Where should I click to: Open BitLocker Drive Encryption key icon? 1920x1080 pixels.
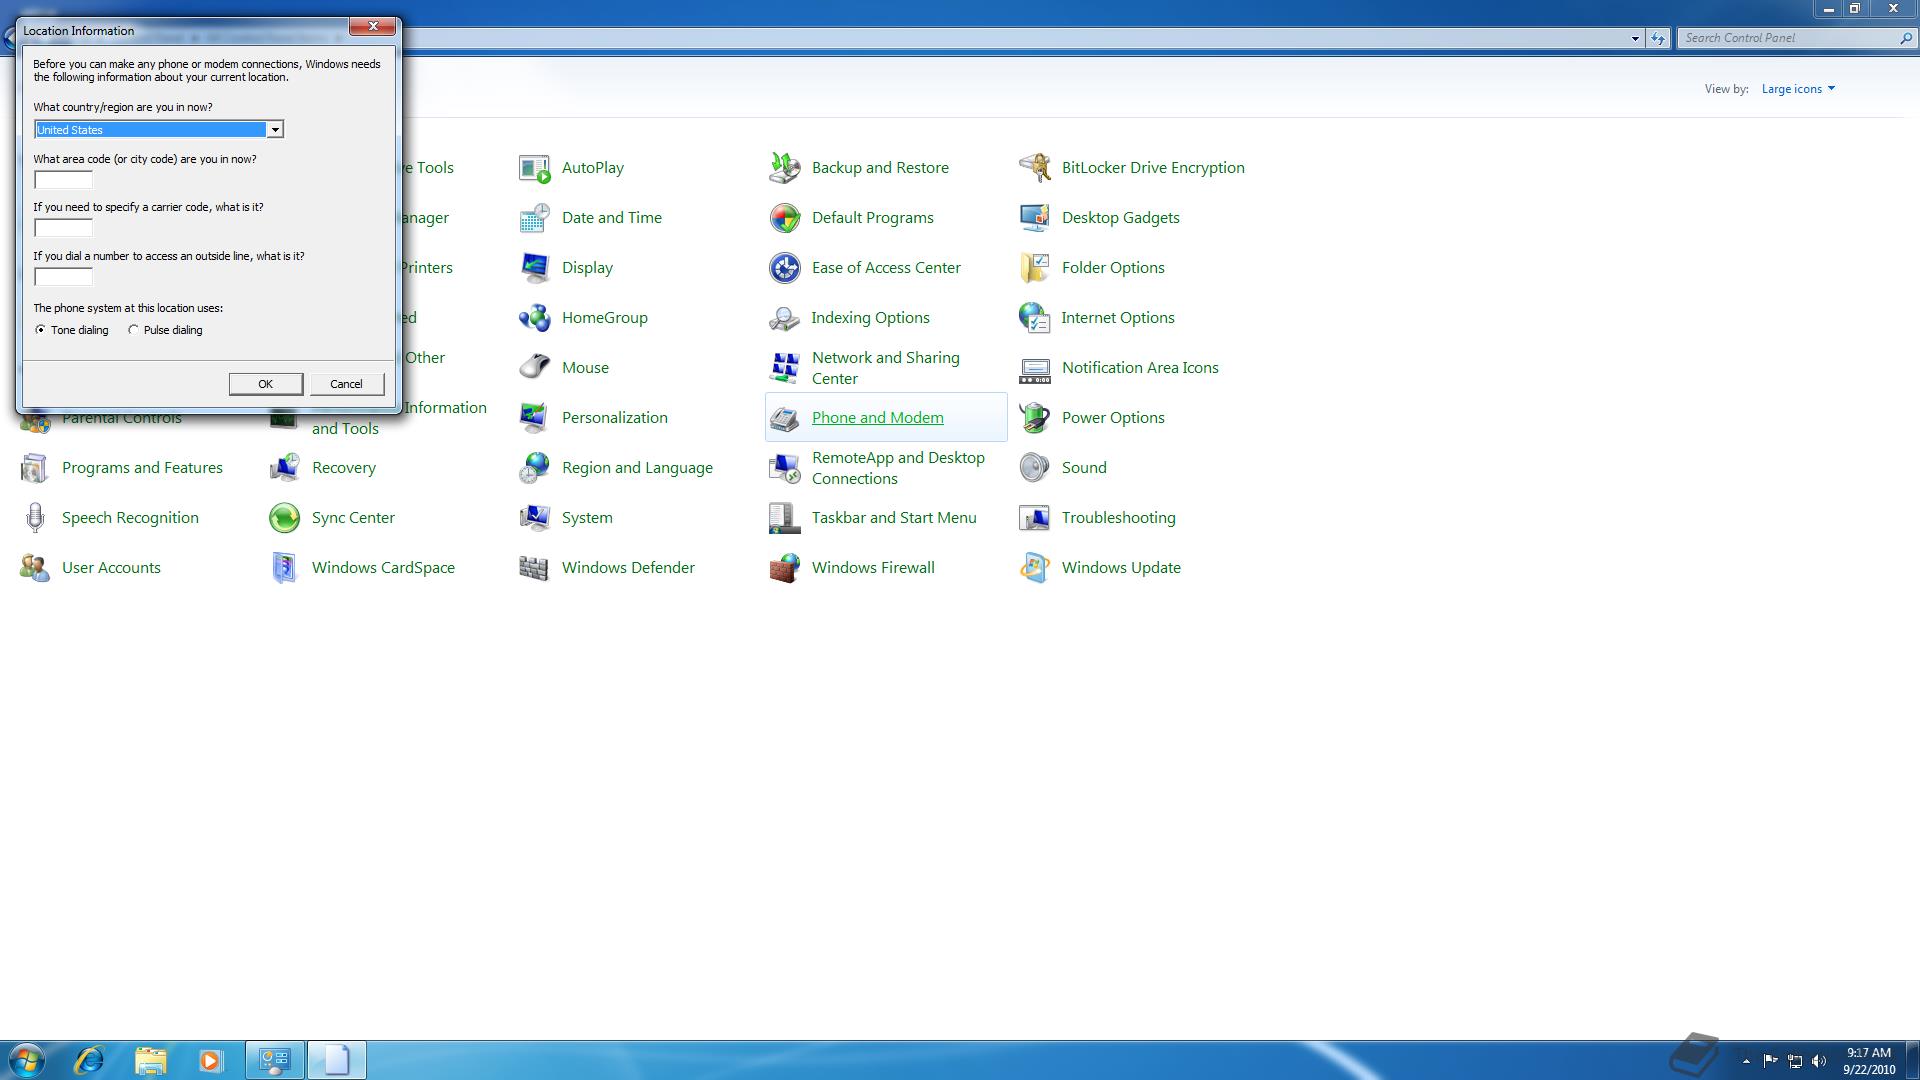click(x=1034, y=168)
